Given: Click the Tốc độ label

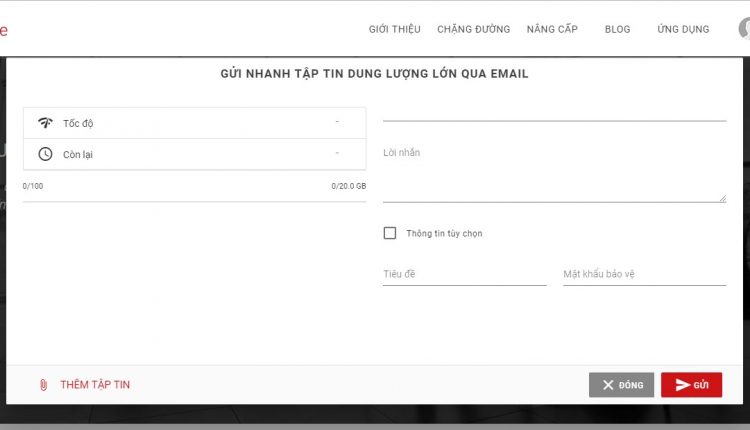Looking at the screenshot, I should pos(78,123).
